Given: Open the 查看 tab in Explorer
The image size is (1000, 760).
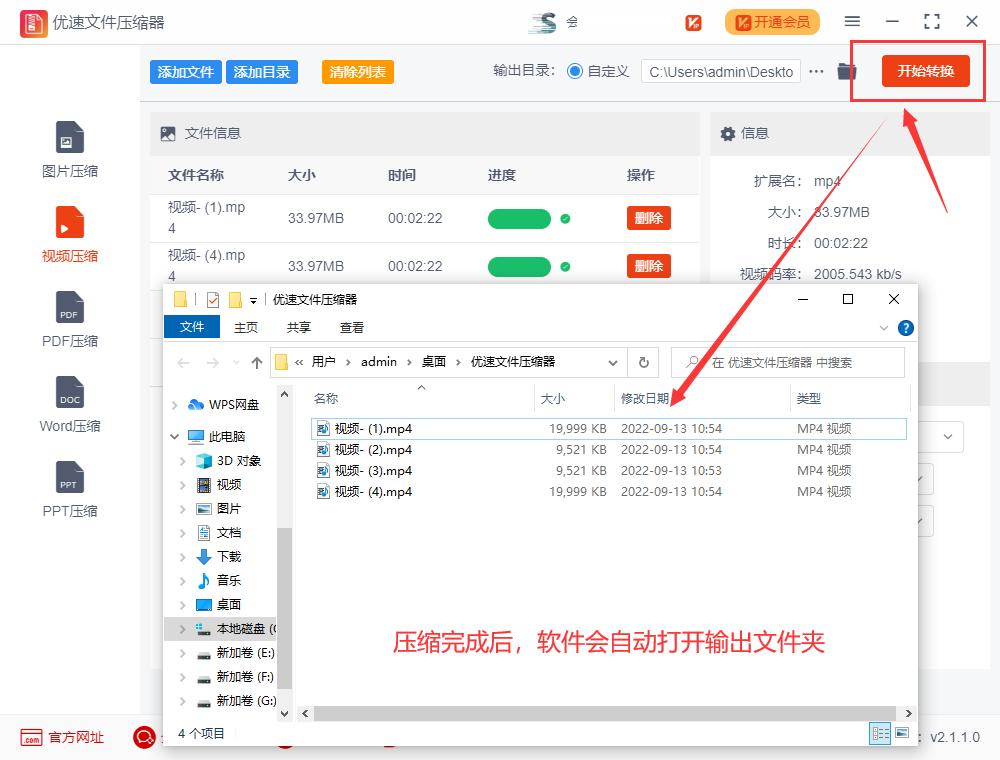Looking at the screenshot, I should [352, 327].
